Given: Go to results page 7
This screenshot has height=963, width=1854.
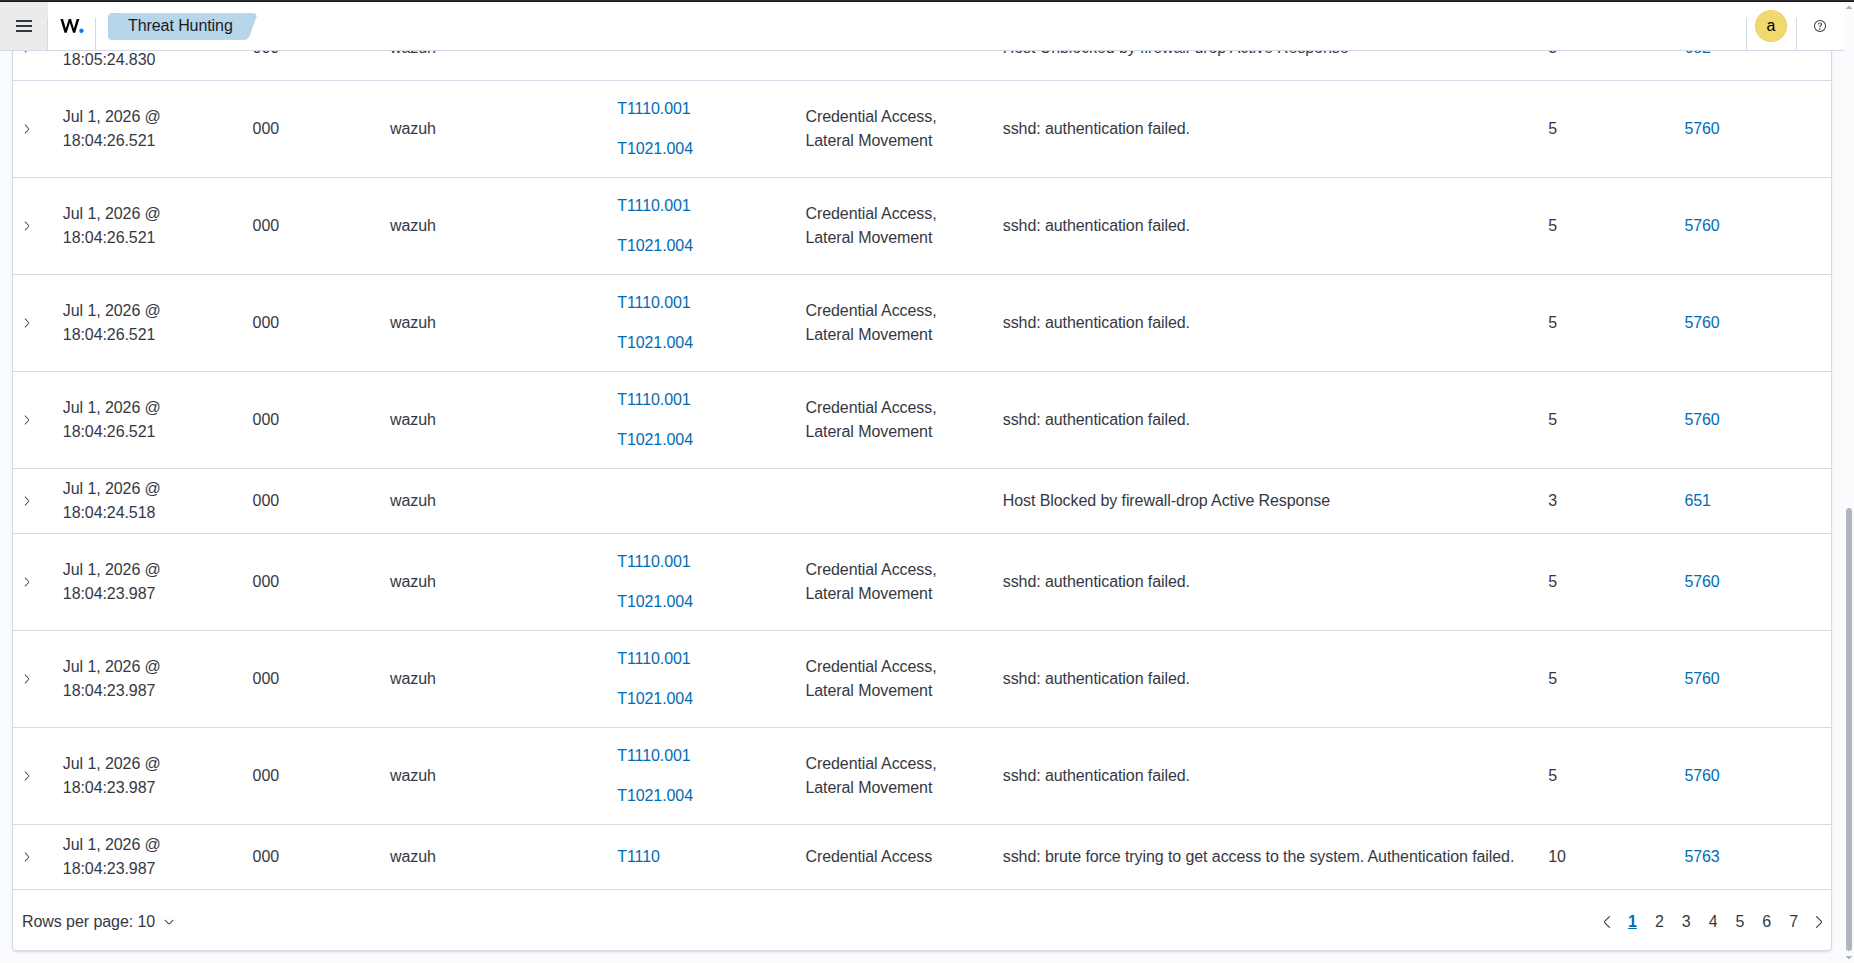Looking at the screenshot, I should (1794, 922).
